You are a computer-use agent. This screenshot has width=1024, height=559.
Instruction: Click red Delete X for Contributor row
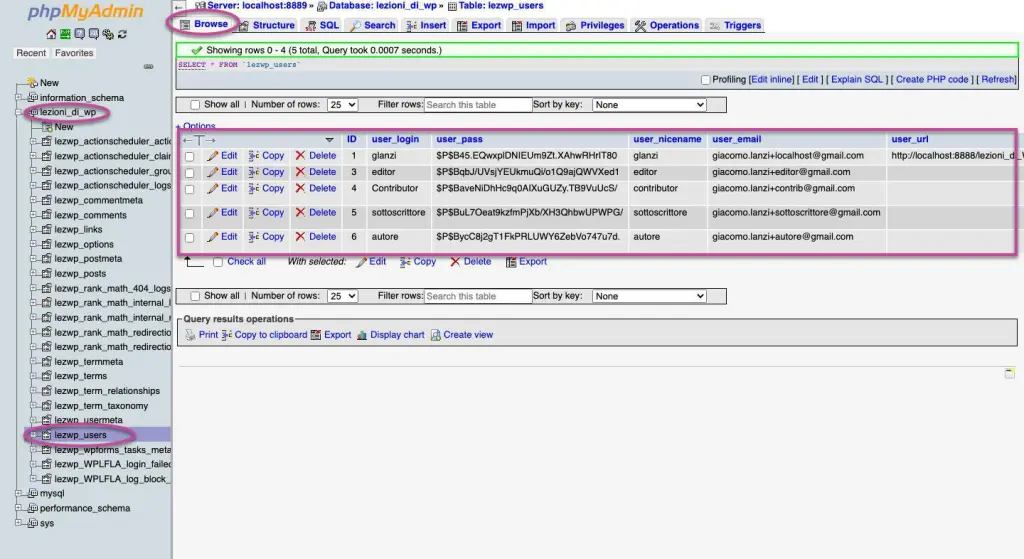coord(300,188)
